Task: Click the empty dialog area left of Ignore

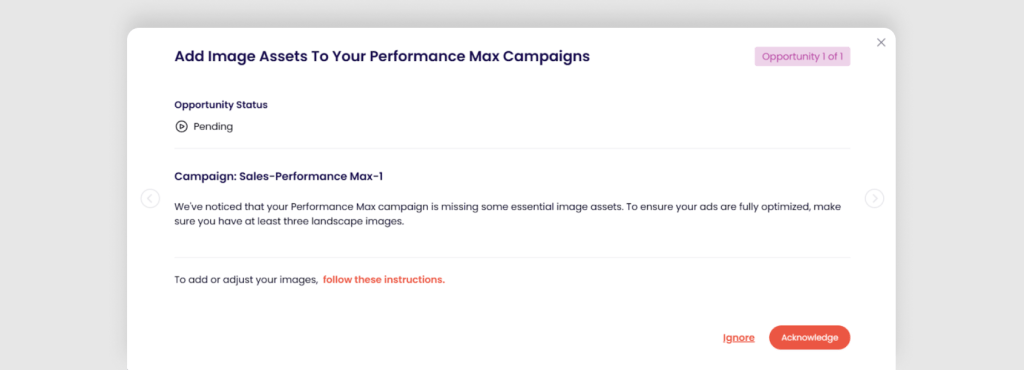Action: (x=444, y=337)
